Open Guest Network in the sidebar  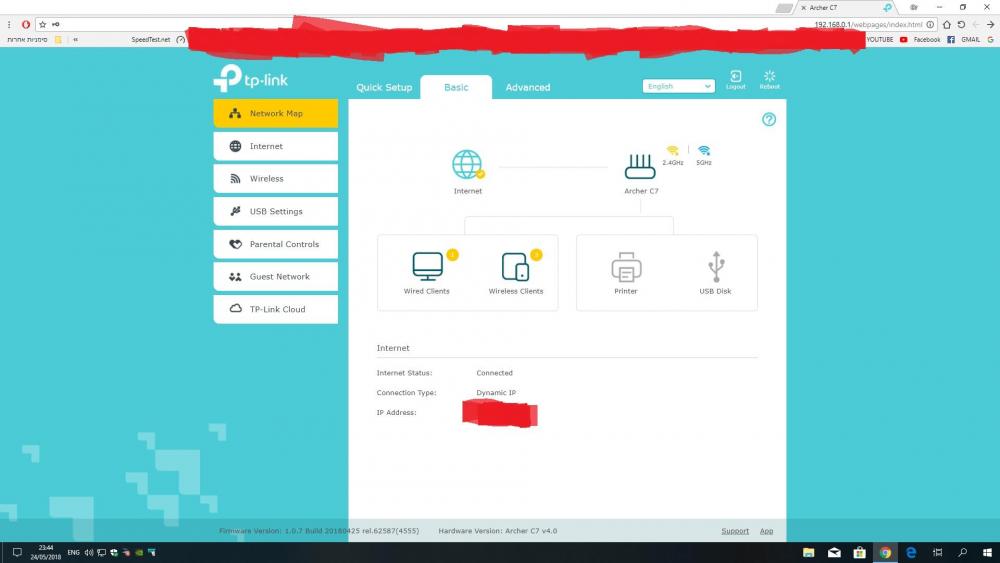[x=276, y=276]
